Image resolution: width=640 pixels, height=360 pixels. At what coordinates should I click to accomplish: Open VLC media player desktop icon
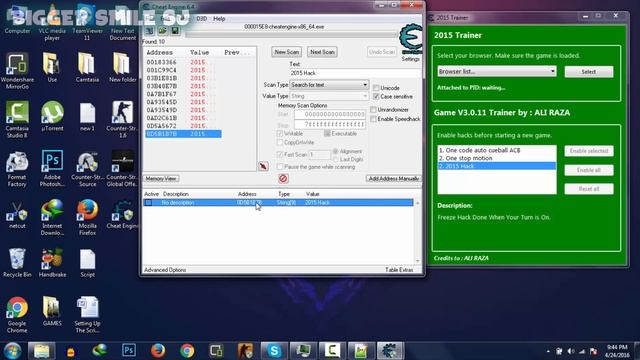(52, 22)
